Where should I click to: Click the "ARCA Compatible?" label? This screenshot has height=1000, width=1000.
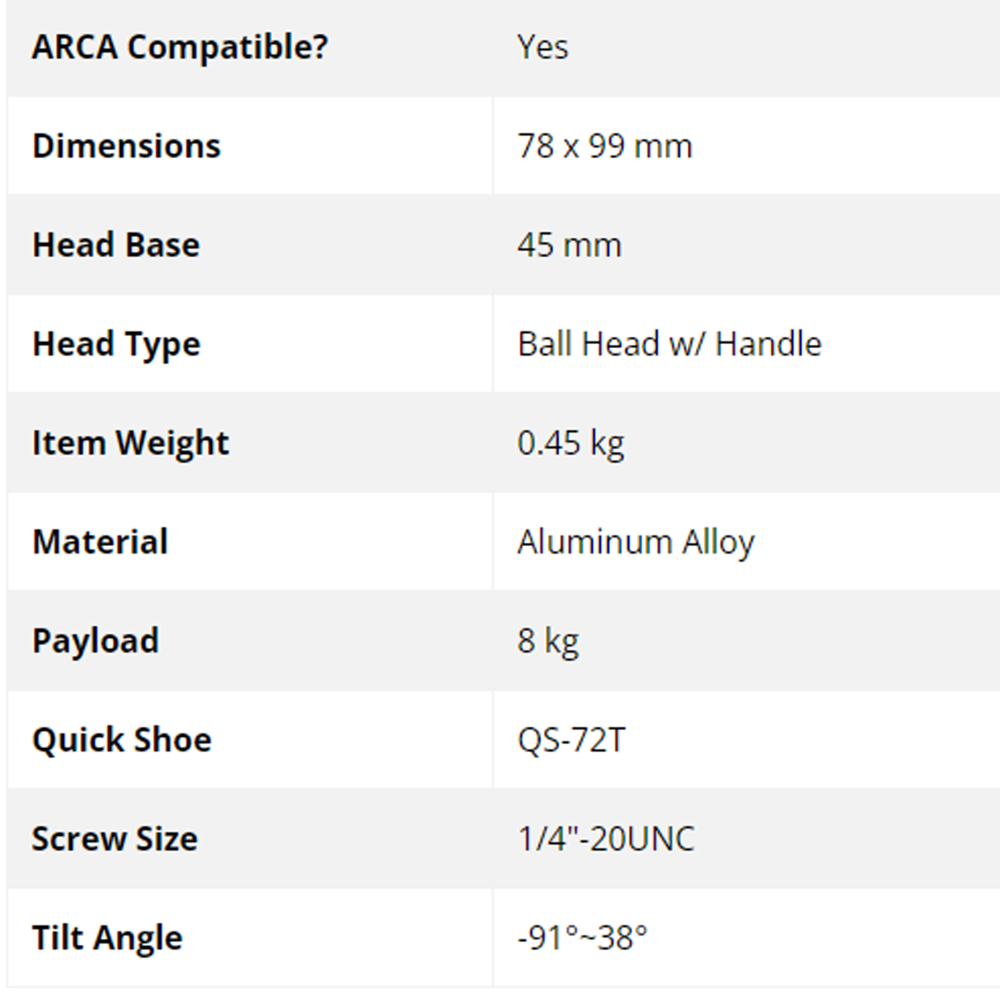(x=180, y=47)
